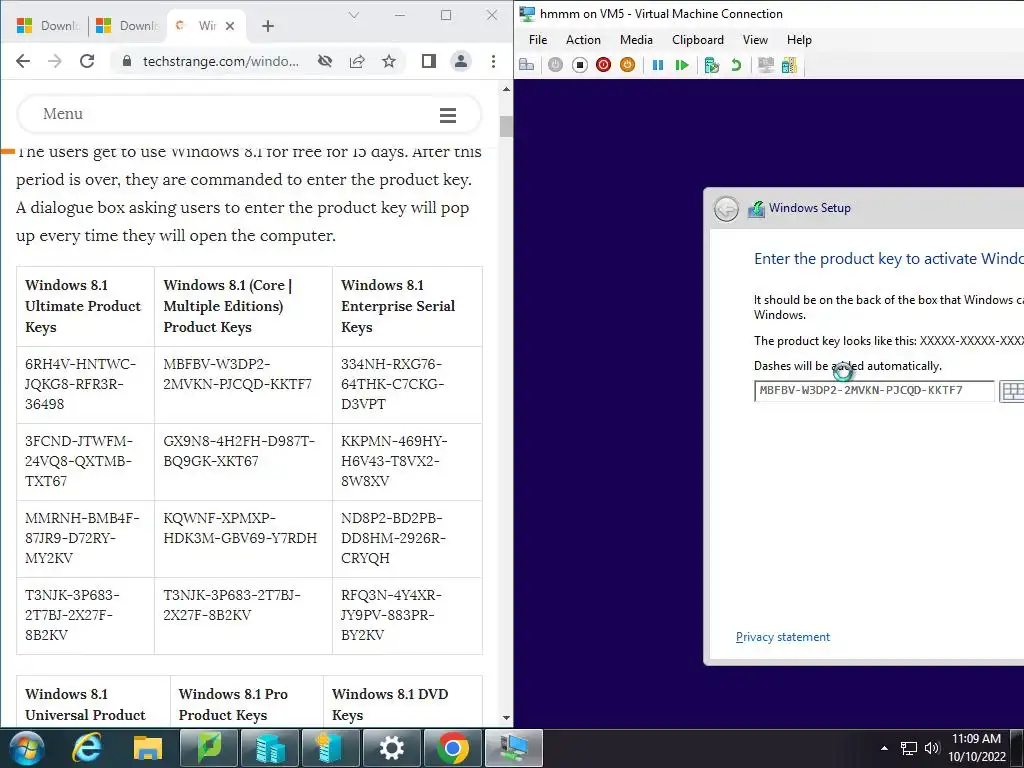Close the active Win browser tab
This screenshot has height=768, width=1024.
pyautogui.click(x=230, y=26)
